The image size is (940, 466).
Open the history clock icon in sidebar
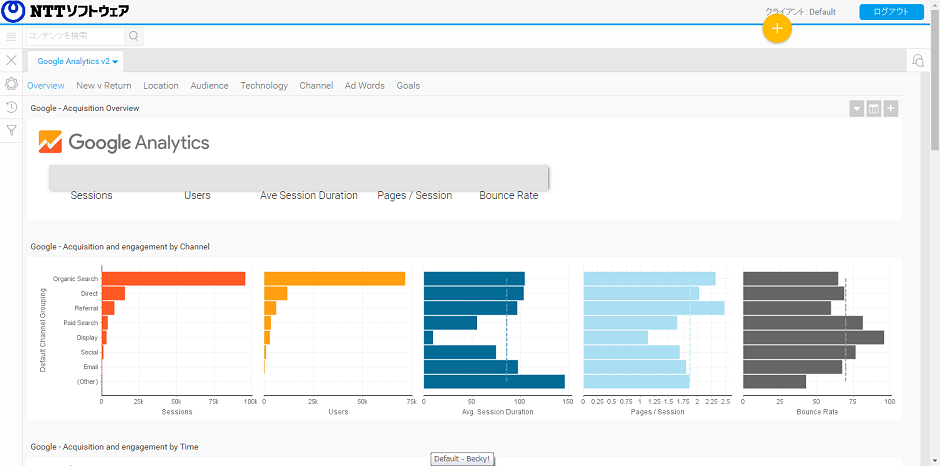point(11,107)
